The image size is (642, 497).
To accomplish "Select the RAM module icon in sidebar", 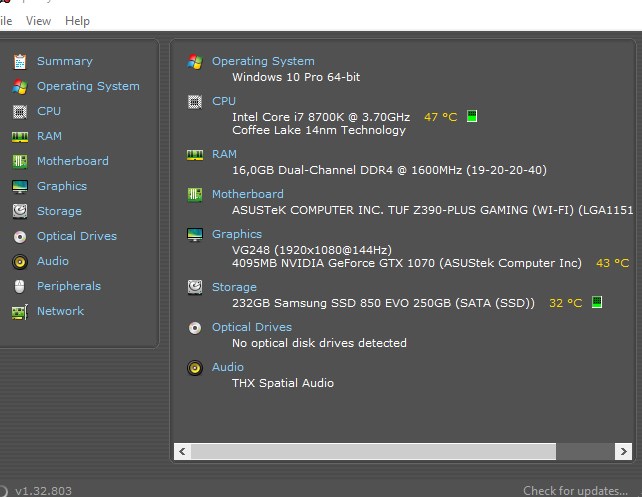I will tap(19, 136).
